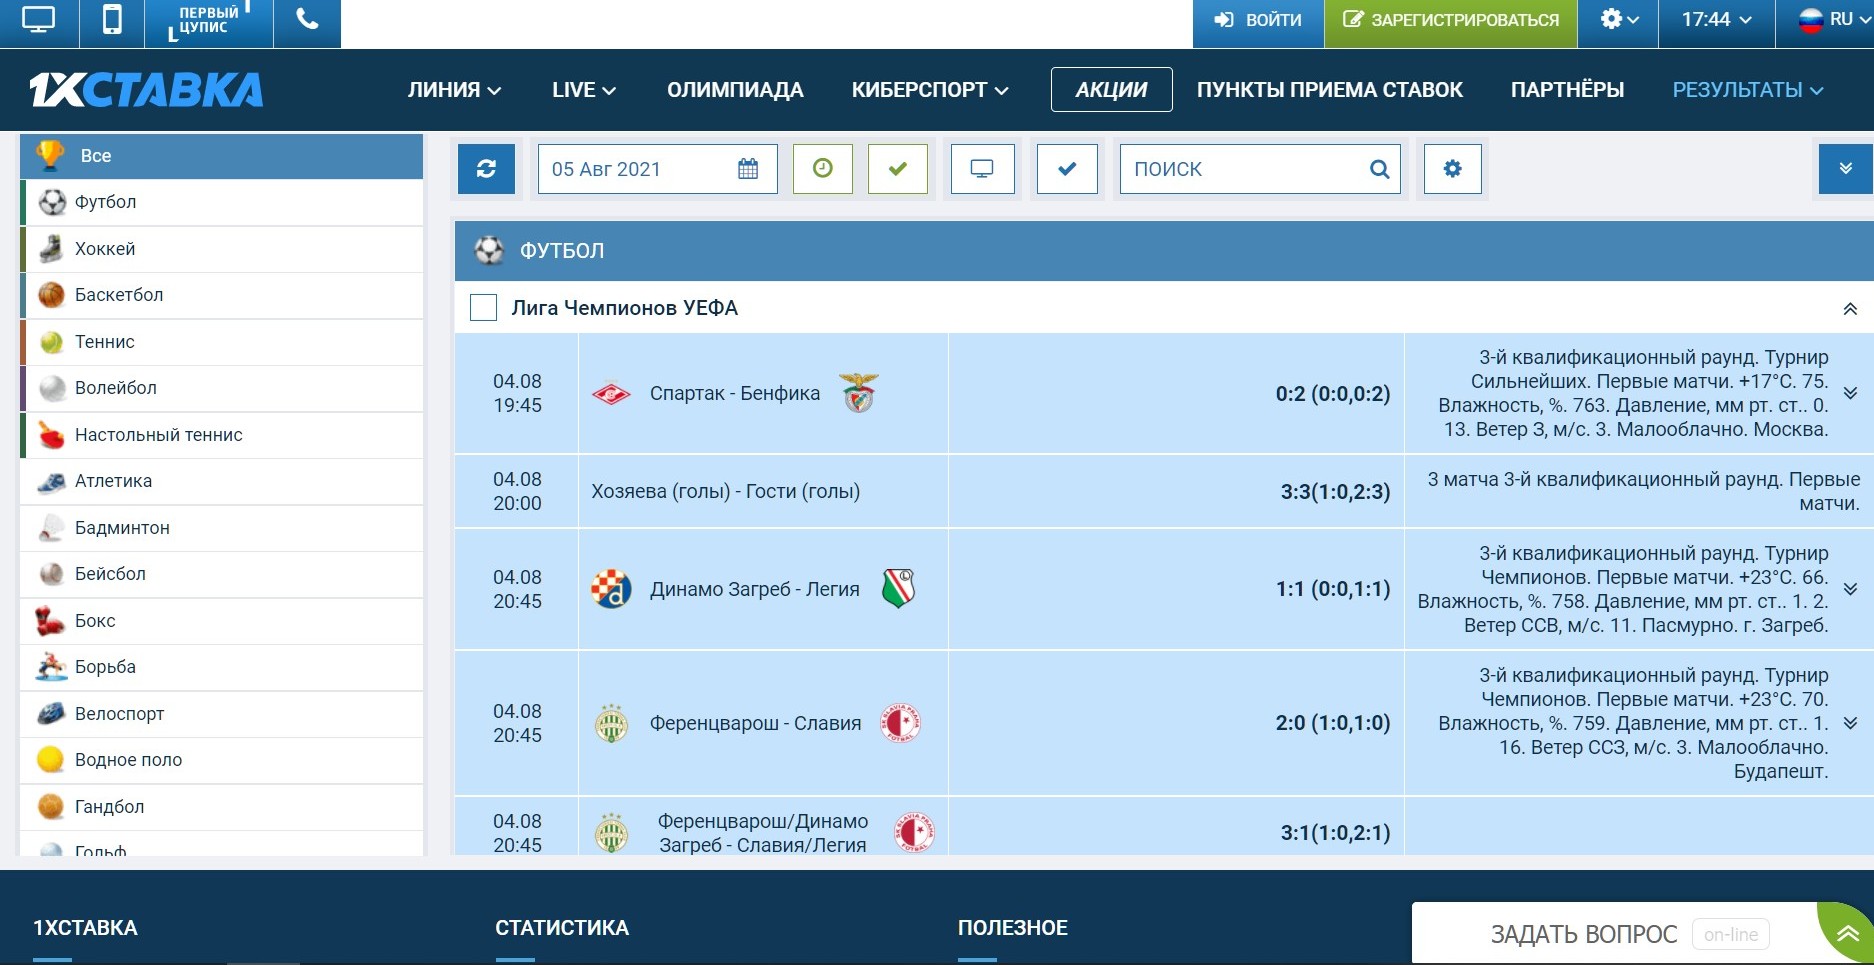Expand details for Спартак - Бенфика match
The image size is (1874, 965).
pos(1850,394)
